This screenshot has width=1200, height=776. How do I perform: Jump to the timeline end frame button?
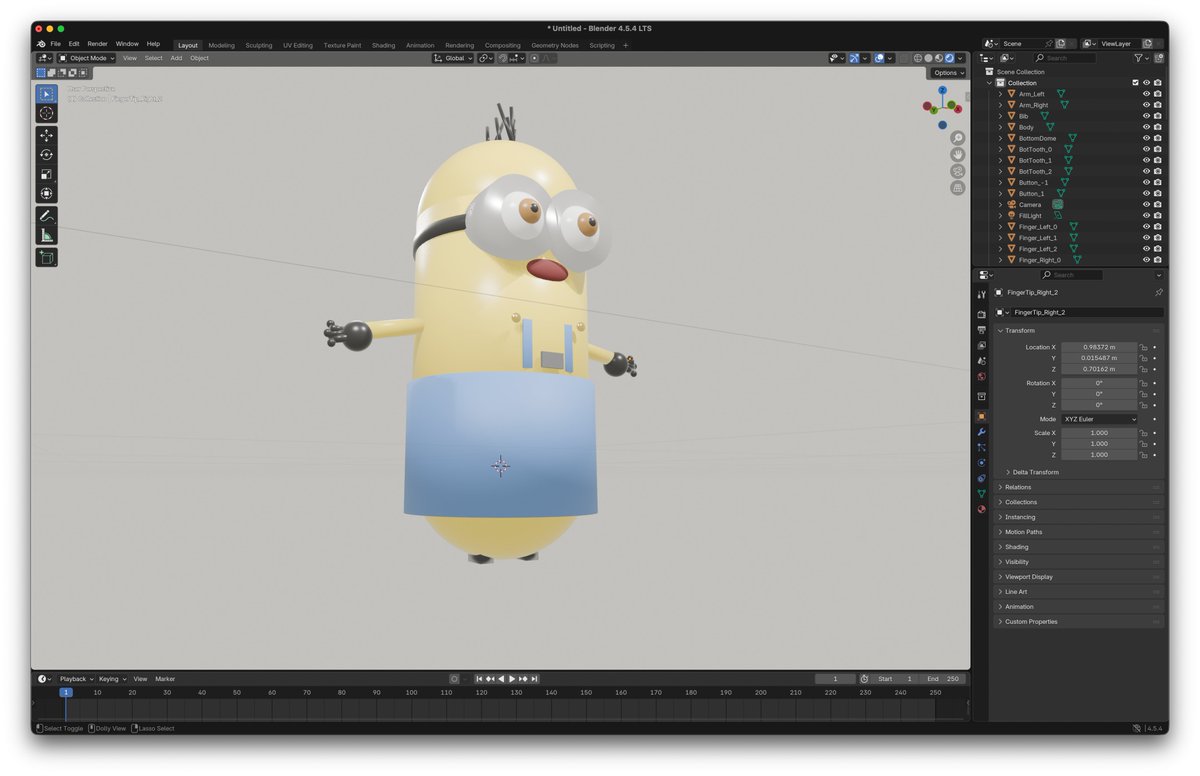(x=534, y=679)
